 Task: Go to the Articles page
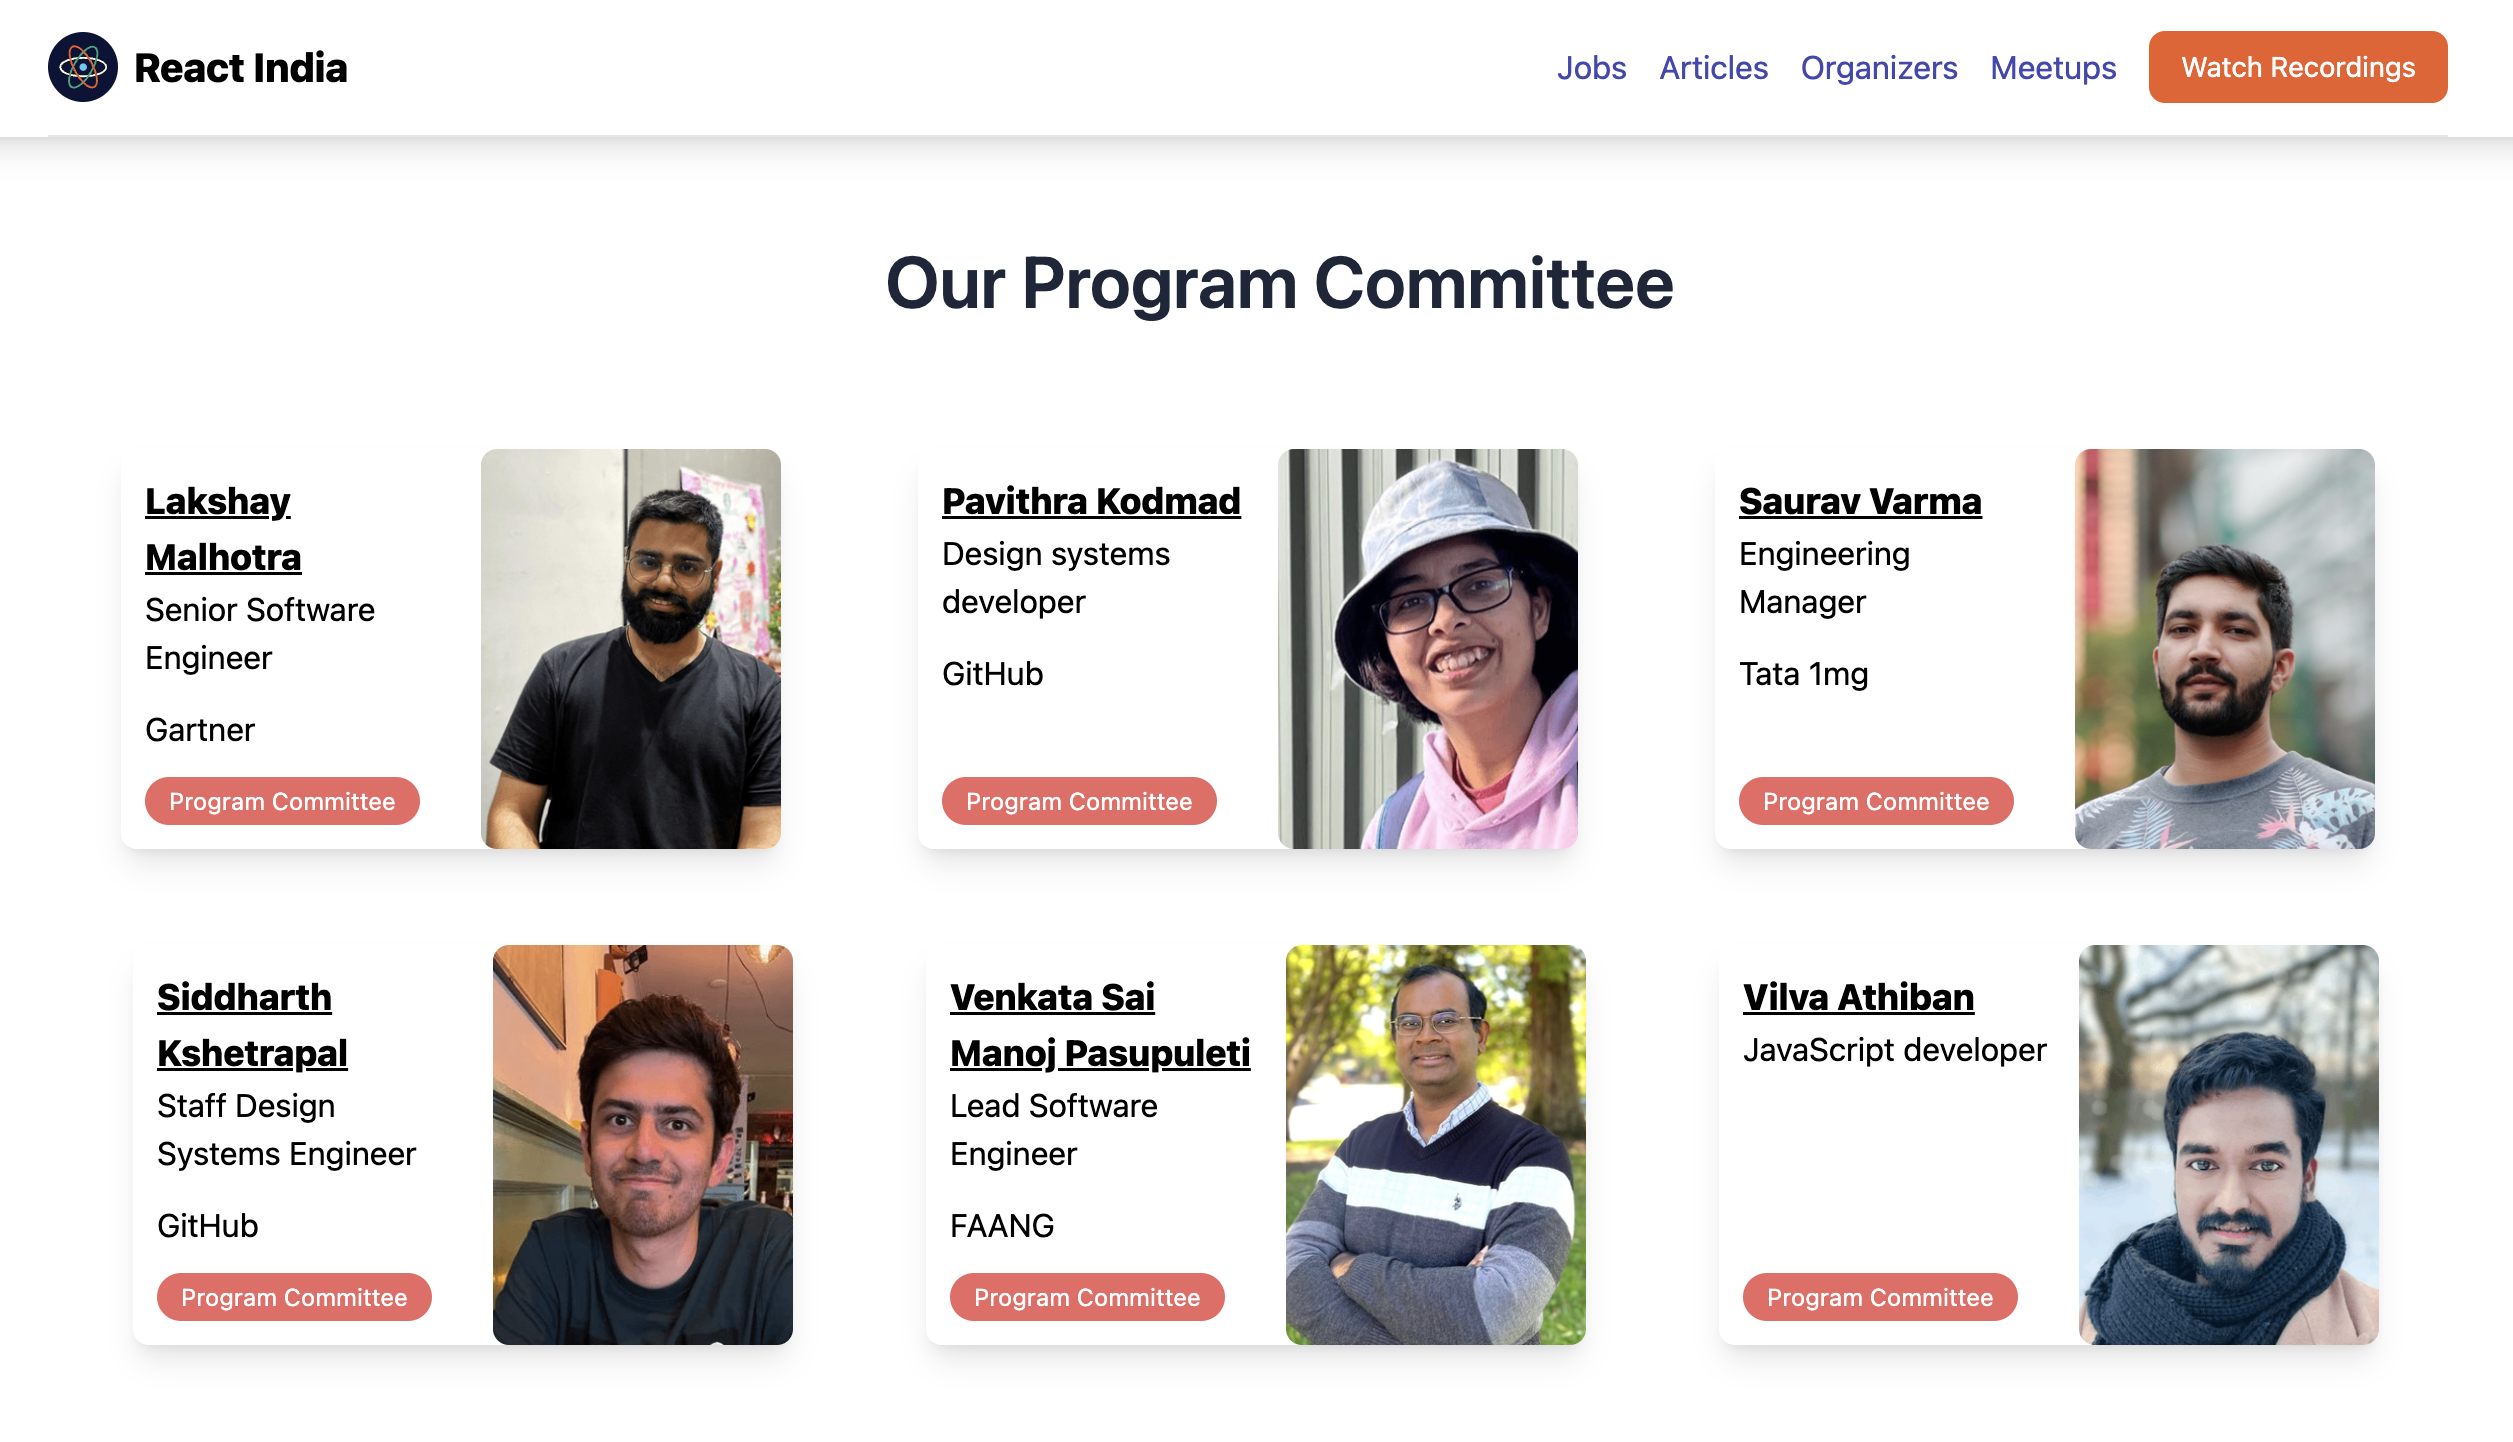(x=1713, y=67)
